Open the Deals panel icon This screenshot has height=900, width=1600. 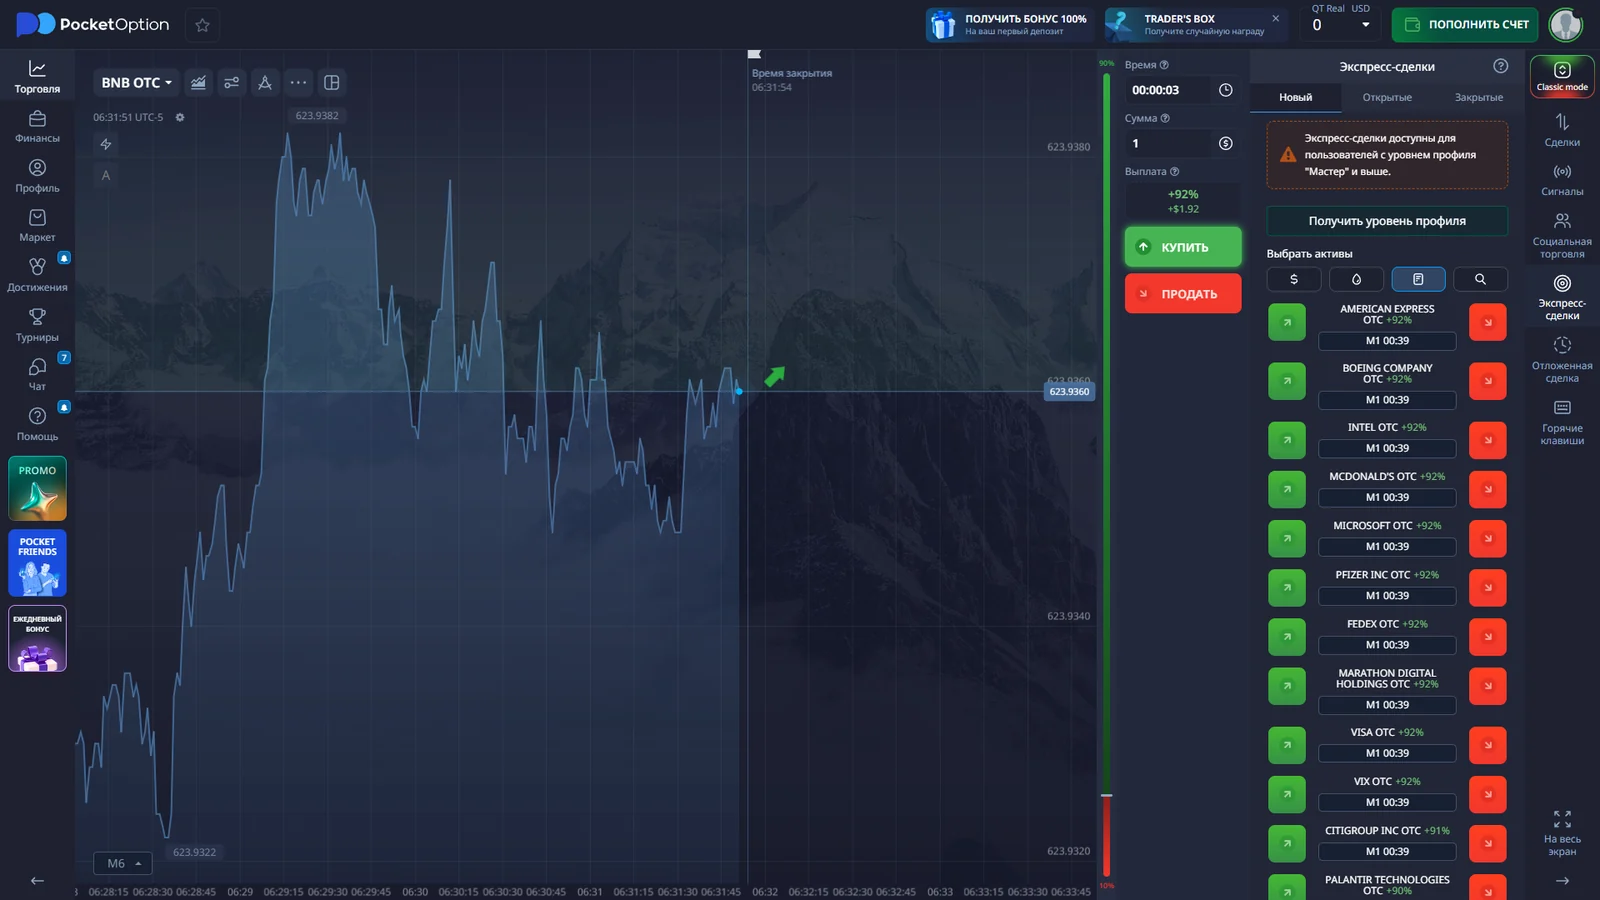coord(1562,130)
